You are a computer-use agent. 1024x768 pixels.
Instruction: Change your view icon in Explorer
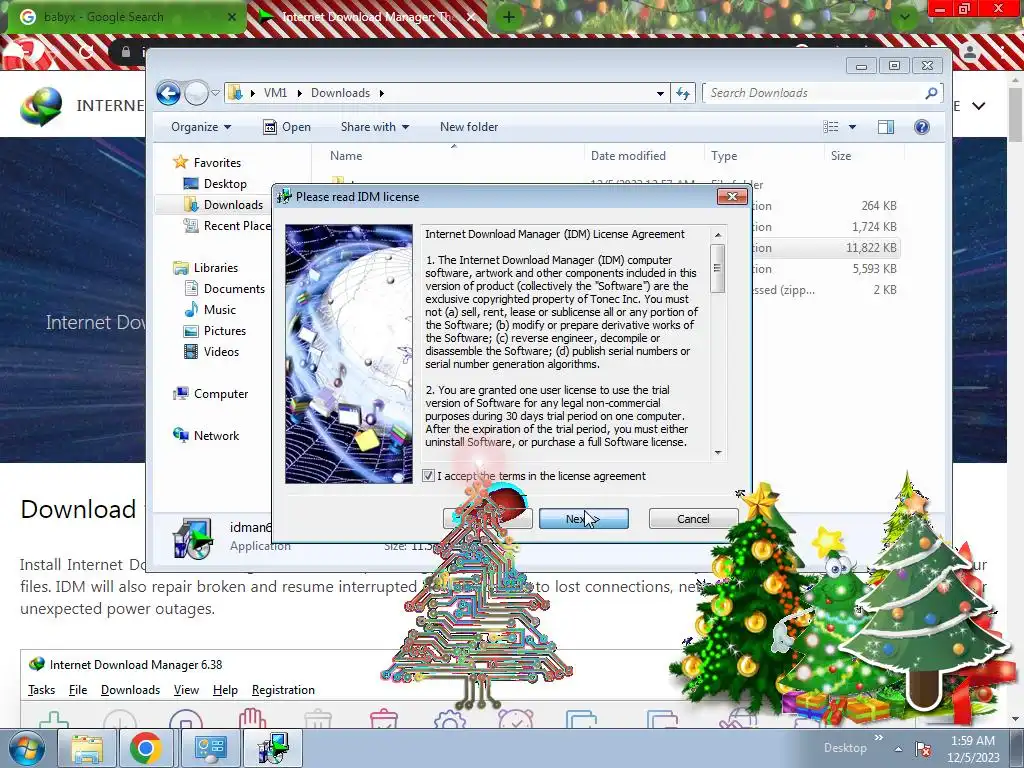[x=831, y=127]
